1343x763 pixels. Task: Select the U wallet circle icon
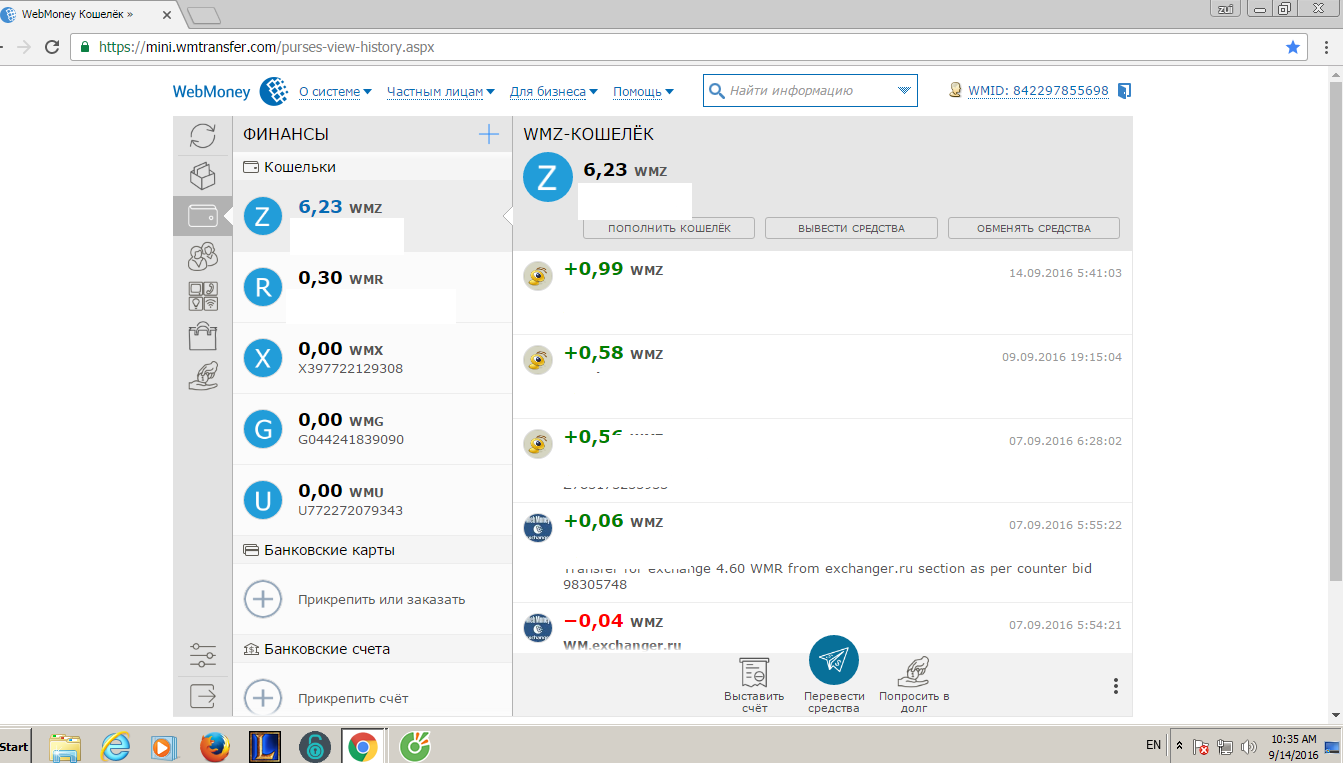tap(263, 500)
